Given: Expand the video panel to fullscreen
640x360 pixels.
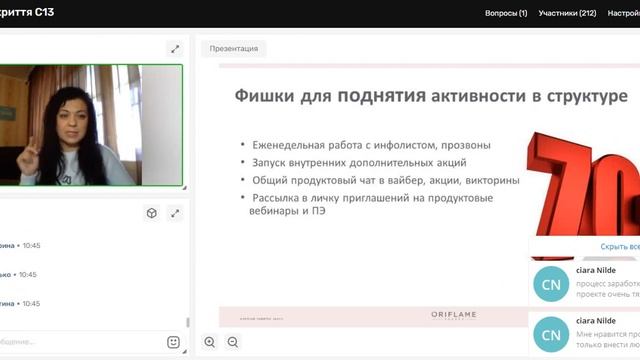Looking at the screenshot, I should (x=175, y=49).
